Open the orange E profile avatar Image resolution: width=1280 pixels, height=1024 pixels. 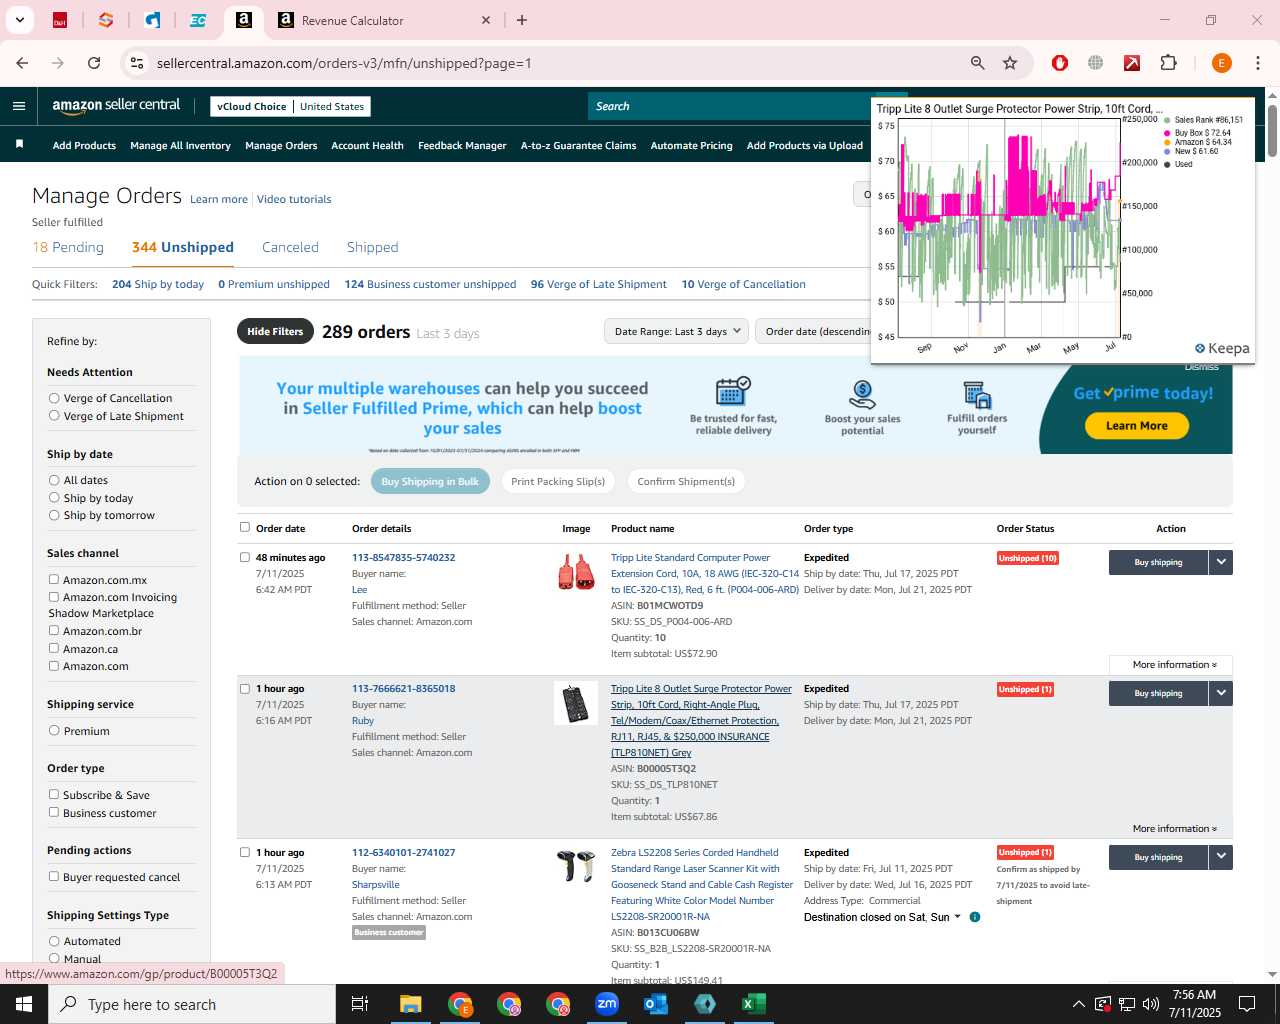tap(1221, 63)
